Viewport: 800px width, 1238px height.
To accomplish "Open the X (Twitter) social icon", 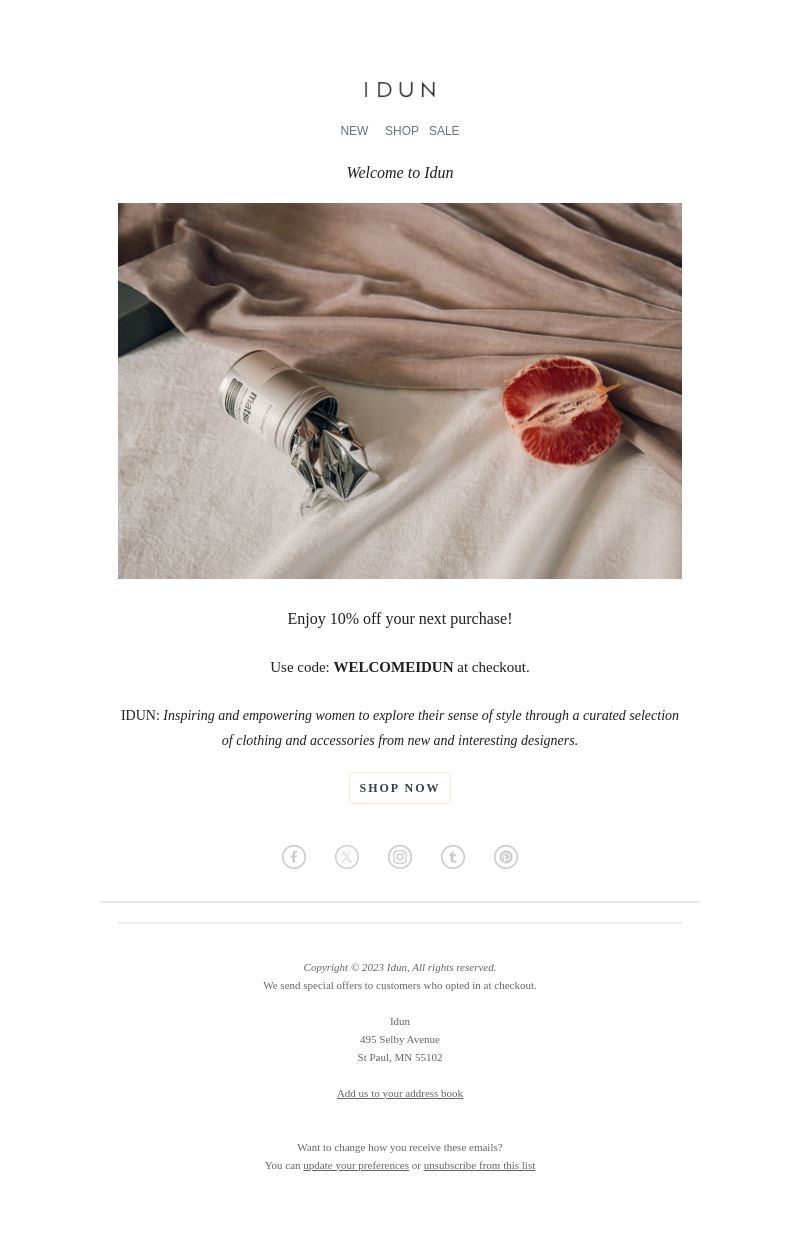I will 347,857.
